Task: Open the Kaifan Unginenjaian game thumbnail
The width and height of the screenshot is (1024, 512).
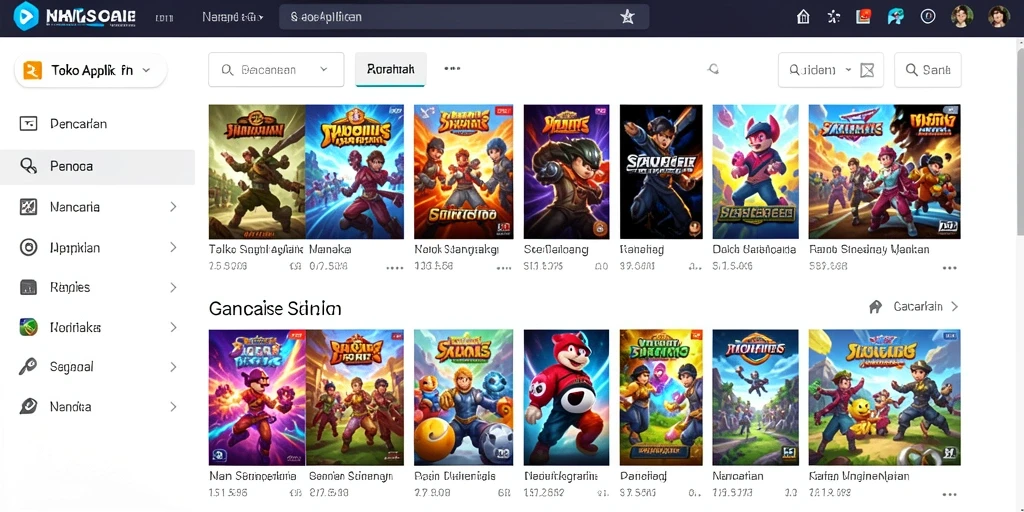Action: click(884, 397)
